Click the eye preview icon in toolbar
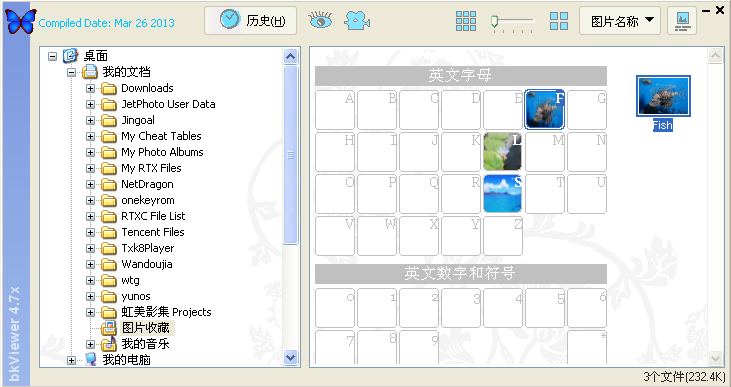The image size is (731, 387). point(320,21)
